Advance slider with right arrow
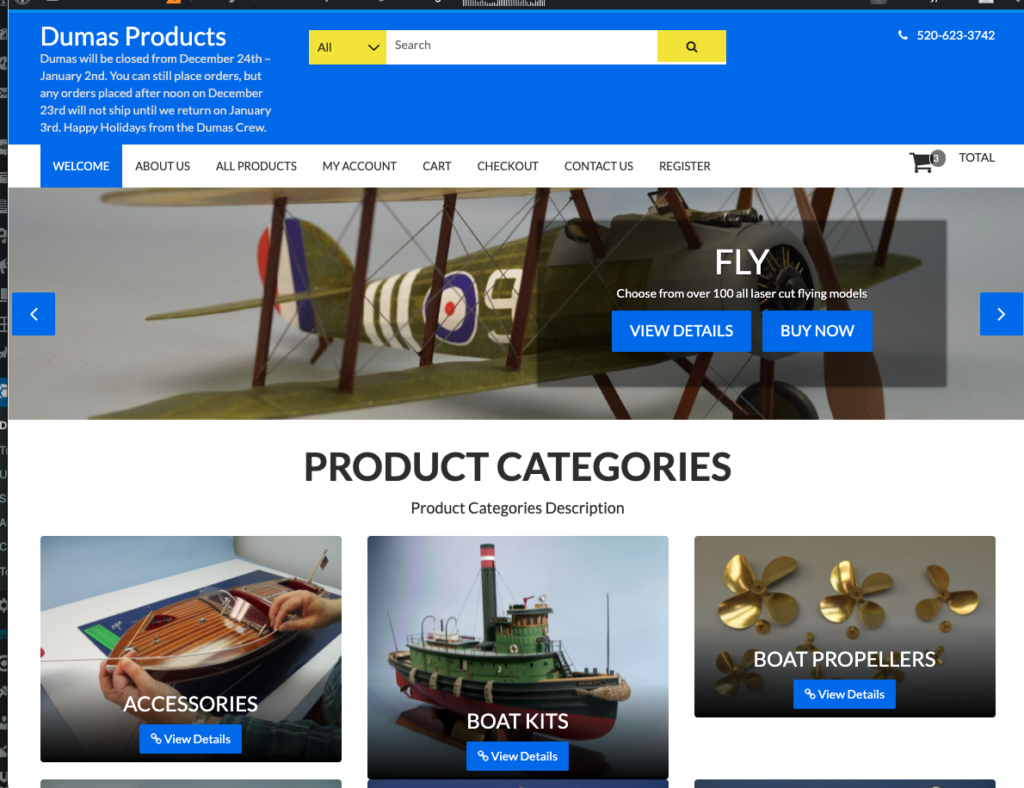Viewport: 1024px width, 788px height. [1000, 314]
